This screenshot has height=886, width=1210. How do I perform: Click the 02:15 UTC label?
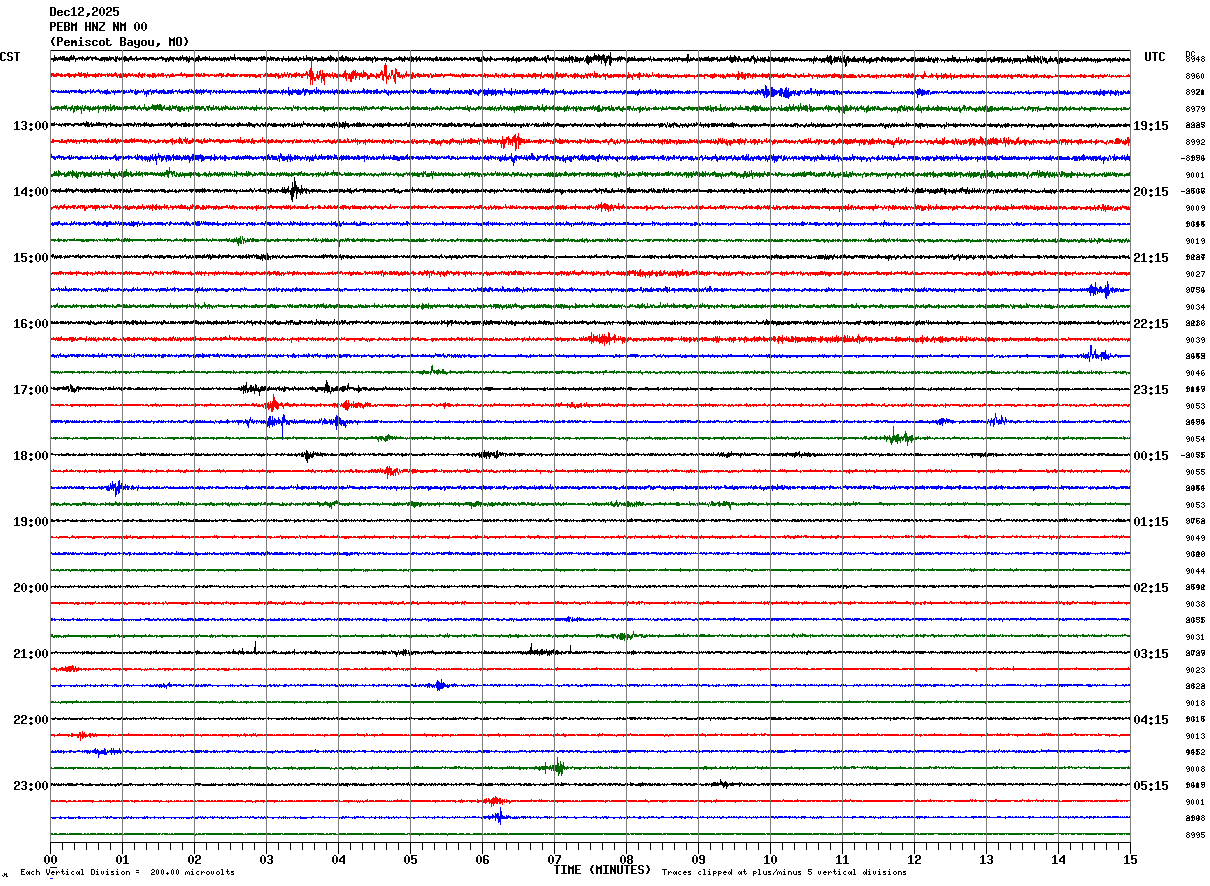coord(1151,588)
